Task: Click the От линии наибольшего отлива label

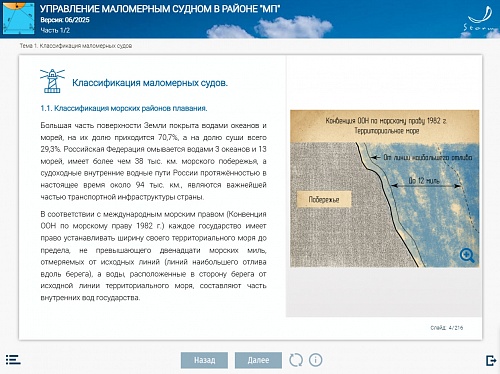Action: click(428, 157)
